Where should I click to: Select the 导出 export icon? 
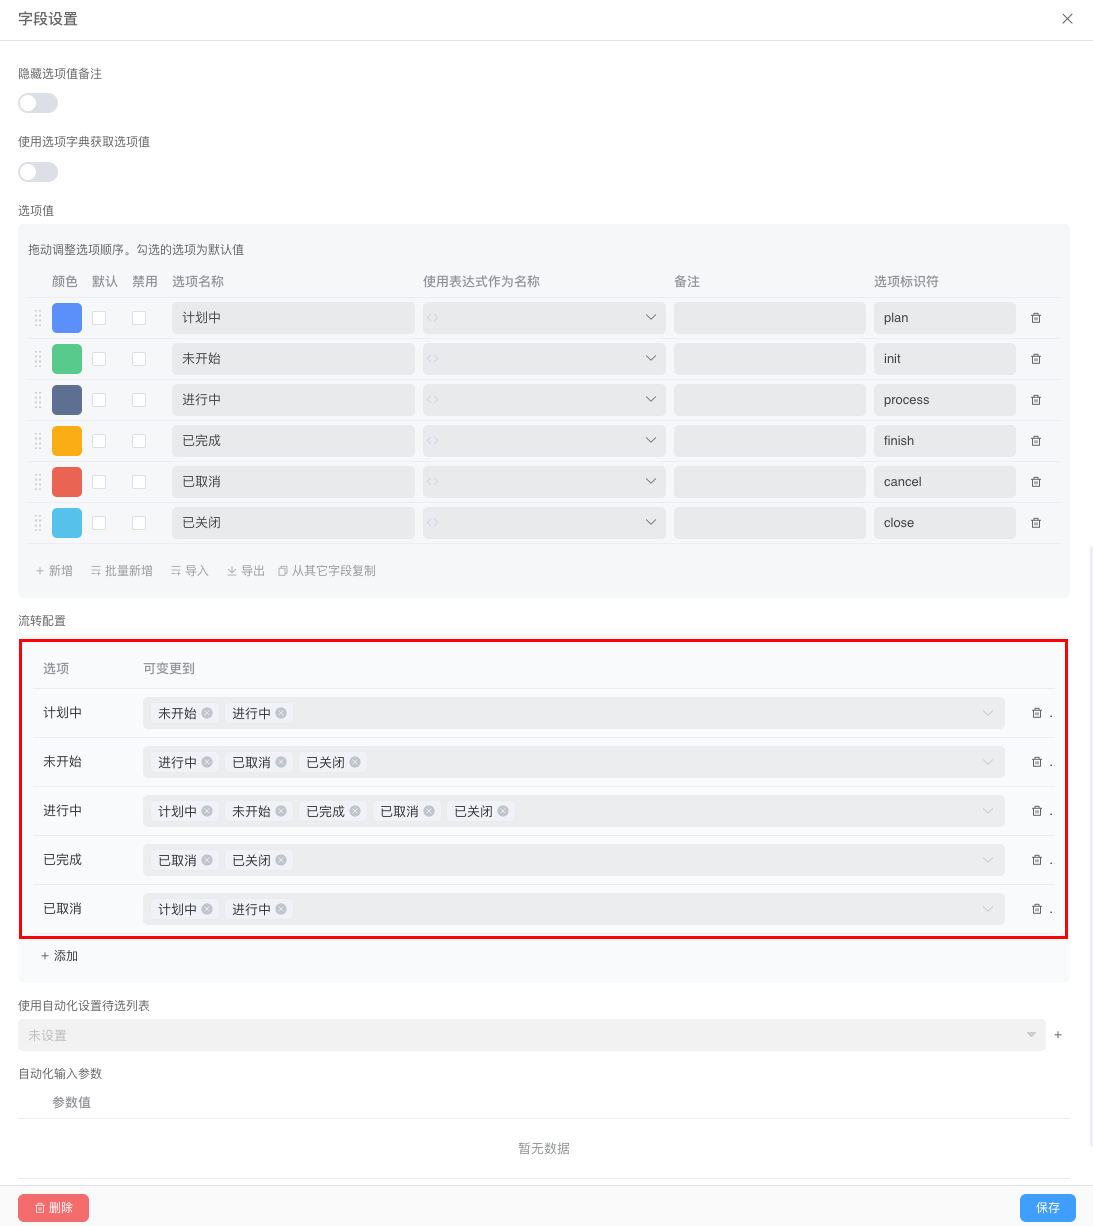[x=245, y=570]
